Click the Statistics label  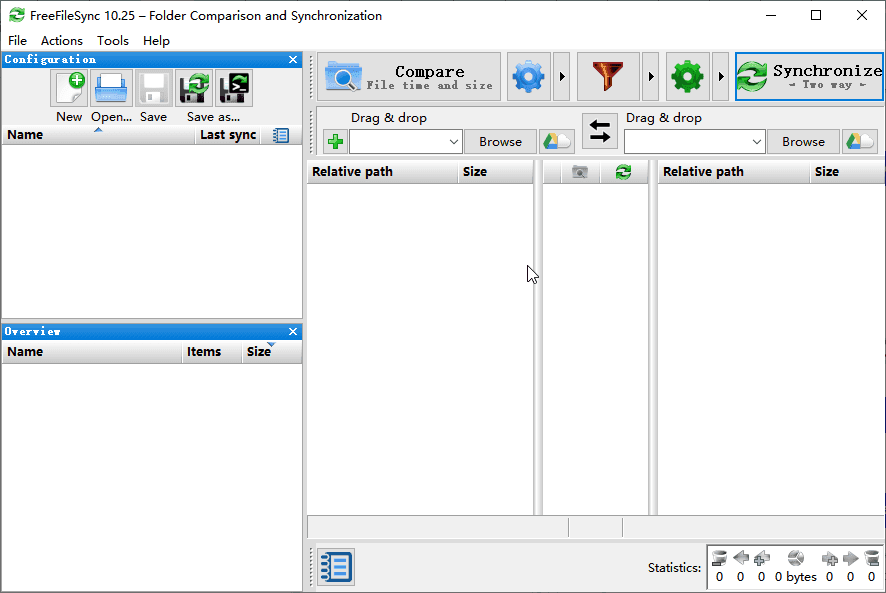[674, 568]
